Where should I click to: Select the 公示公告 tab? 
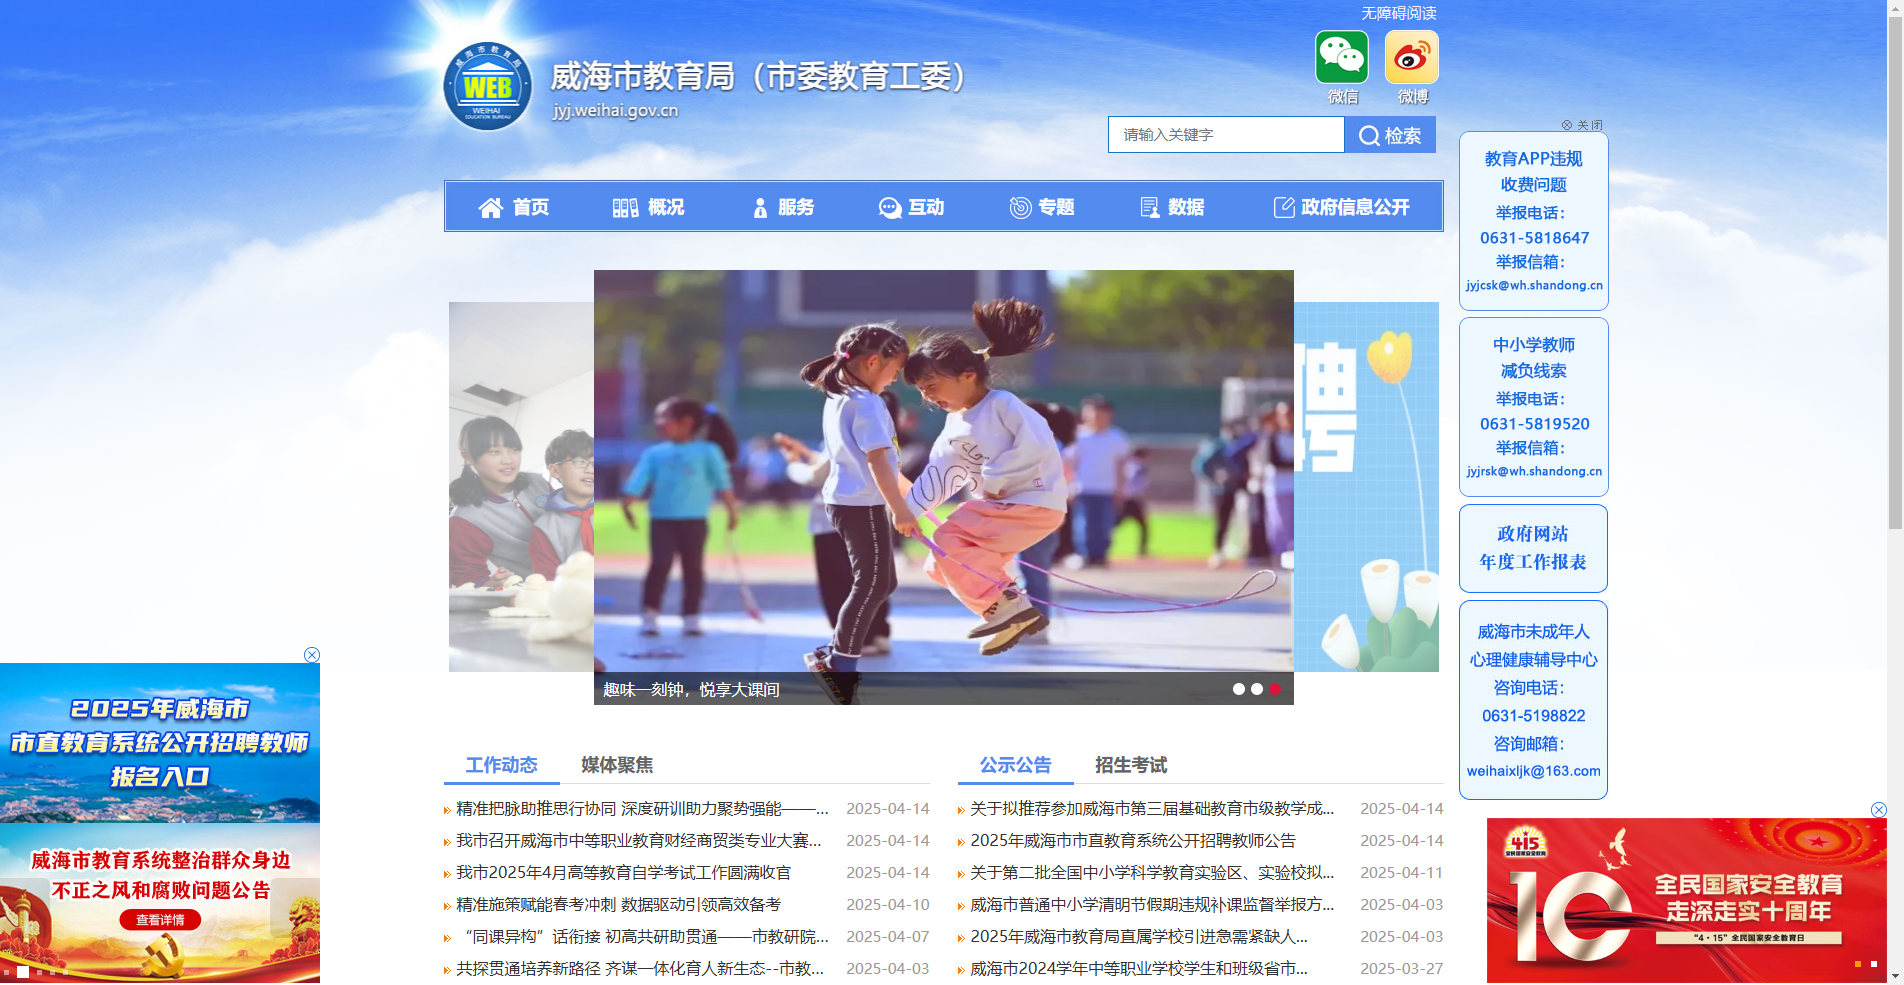coord(1016,764)
